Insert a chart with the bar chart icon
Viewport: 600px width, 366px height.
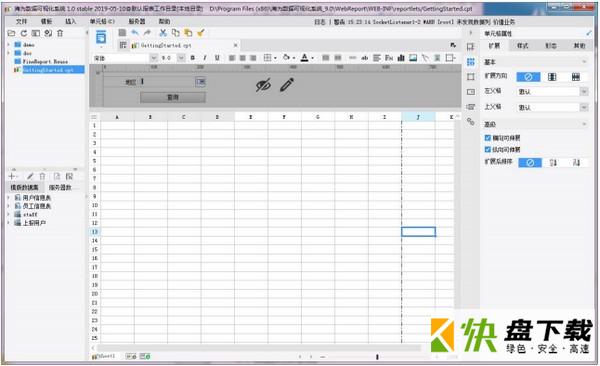[401, 58]
